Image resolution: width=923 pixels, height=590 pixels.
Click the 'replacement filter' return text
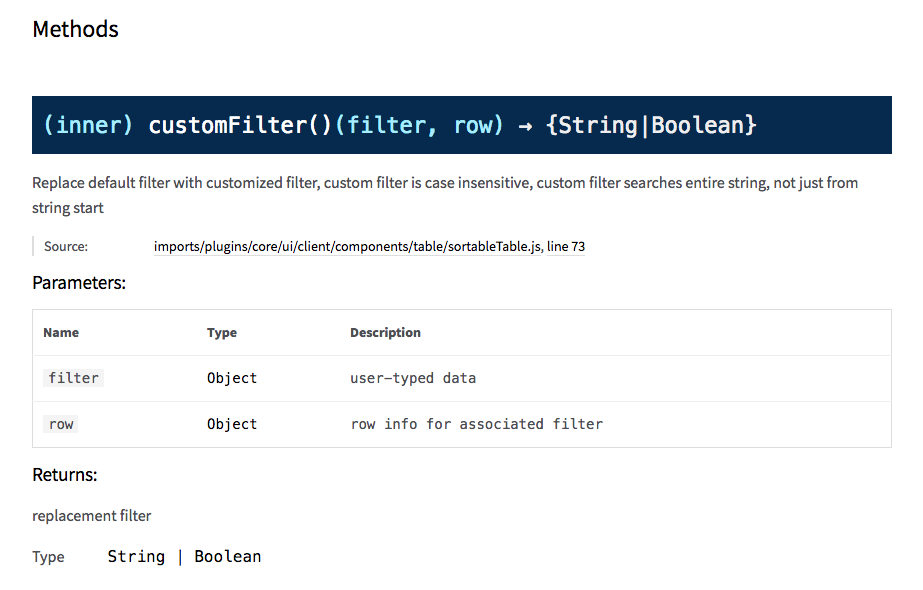(x=92, y=516)
